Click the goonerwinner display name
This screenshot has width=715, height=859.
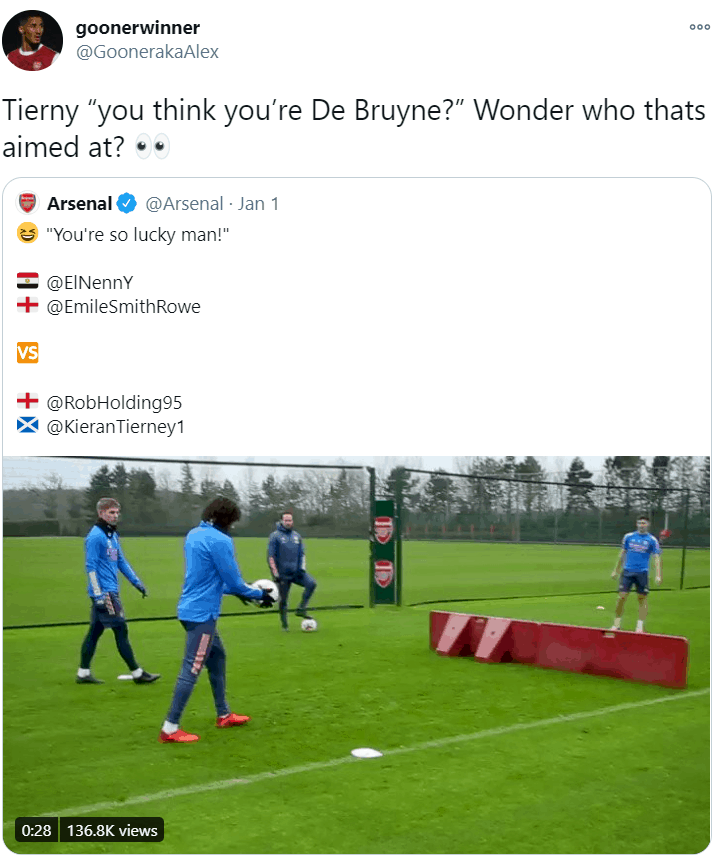pos(138,27)
